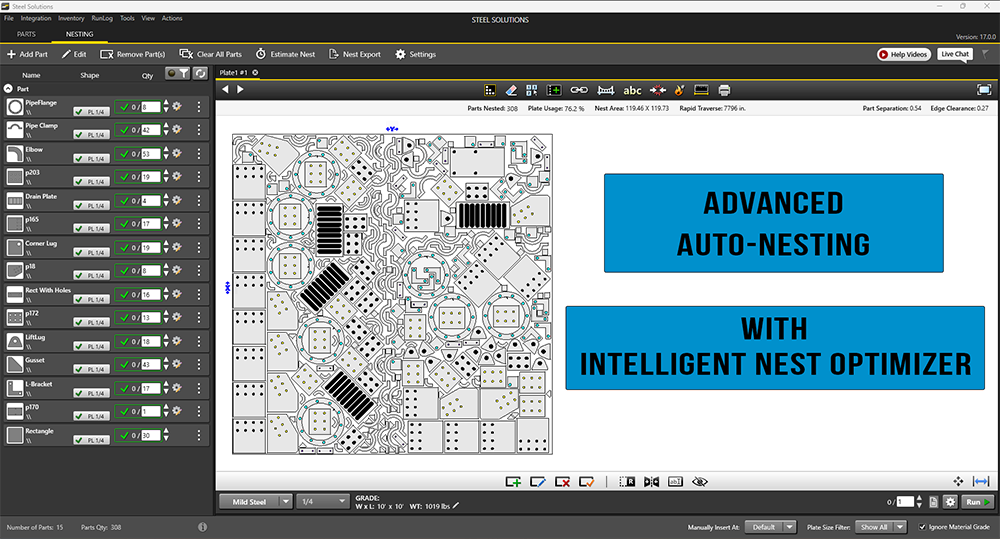
Task: Switch to the PARTS tab
Action: point(26,34)
